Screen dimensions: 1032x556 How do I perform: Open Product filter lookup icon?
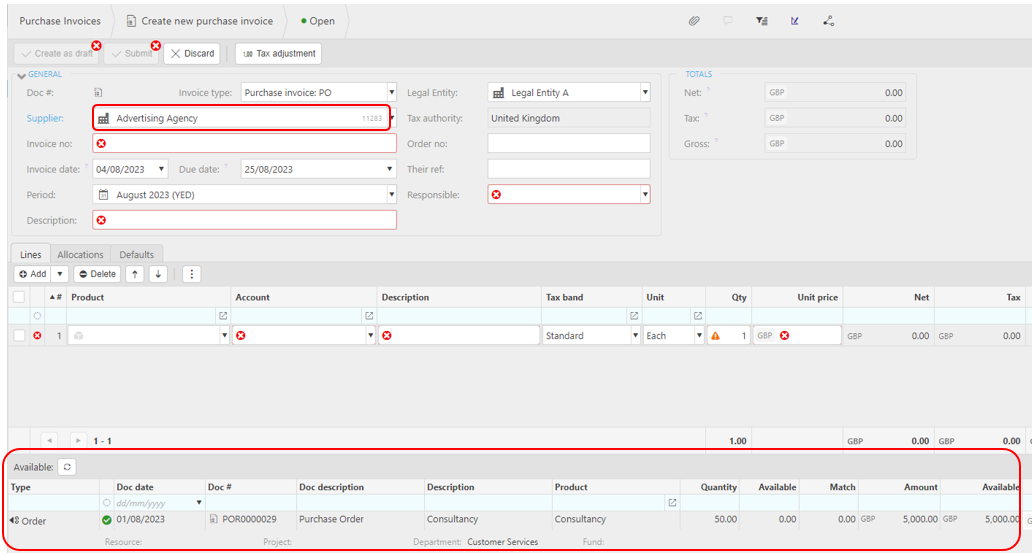[223, 316]
